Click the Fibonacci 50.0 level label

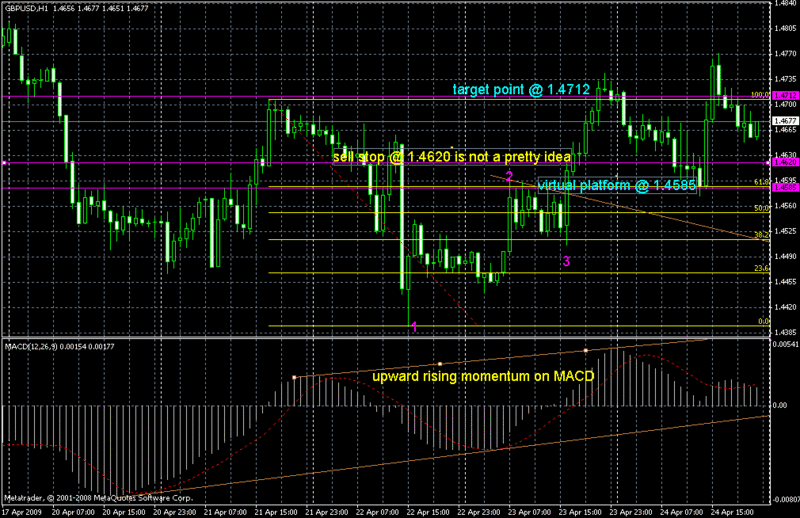(761, 208)
